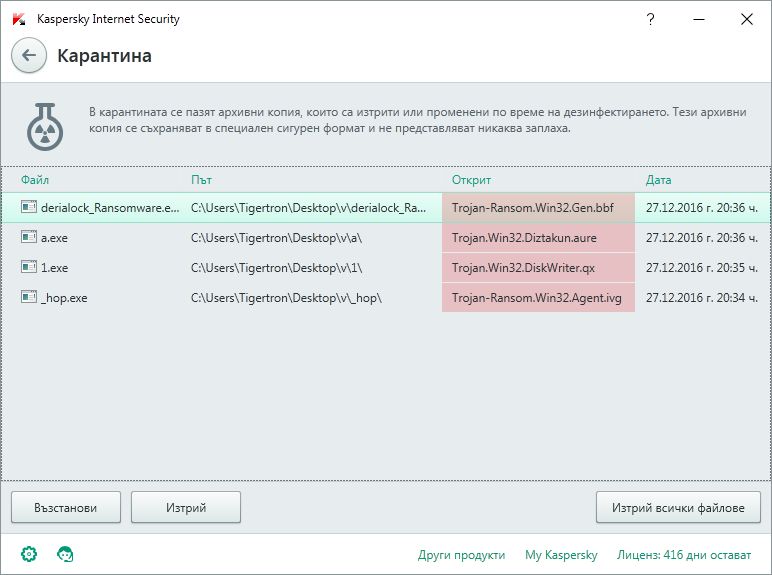The height and width of the screenshot is (575, 772).
Task: Open support via the headset agent icon
Action: pyautogui.click(x=65, y=554)
